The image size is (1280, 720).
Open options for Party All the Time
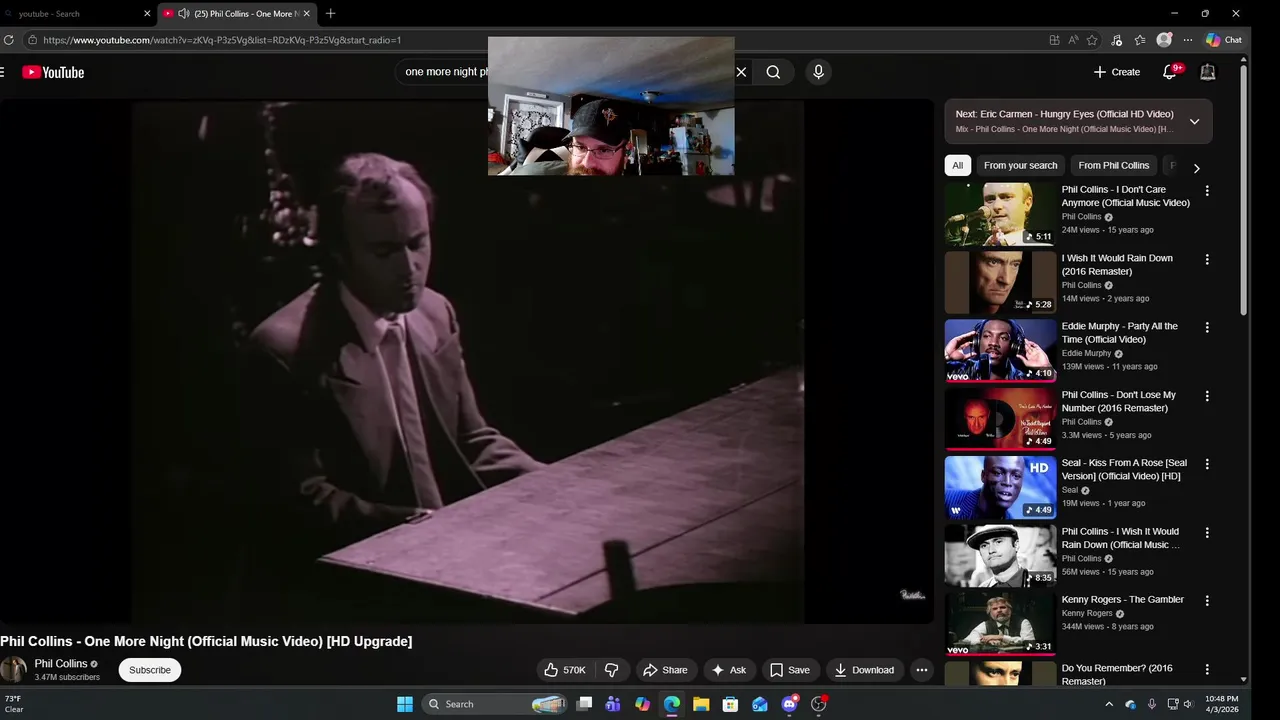(x=1207, y=327)
